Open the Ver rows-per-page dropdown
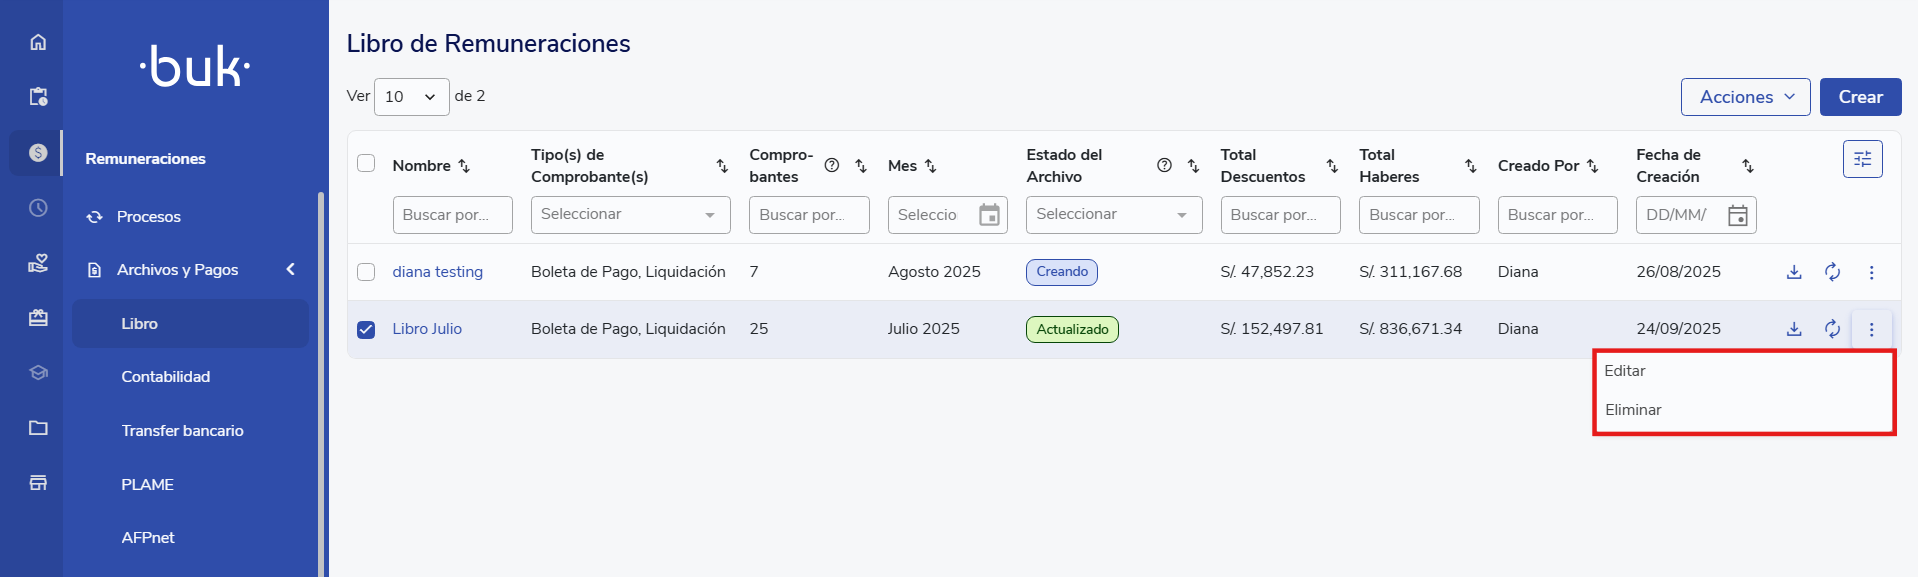Image resolution: width=1918 pixels, height=577 pixels. (411, 97)
